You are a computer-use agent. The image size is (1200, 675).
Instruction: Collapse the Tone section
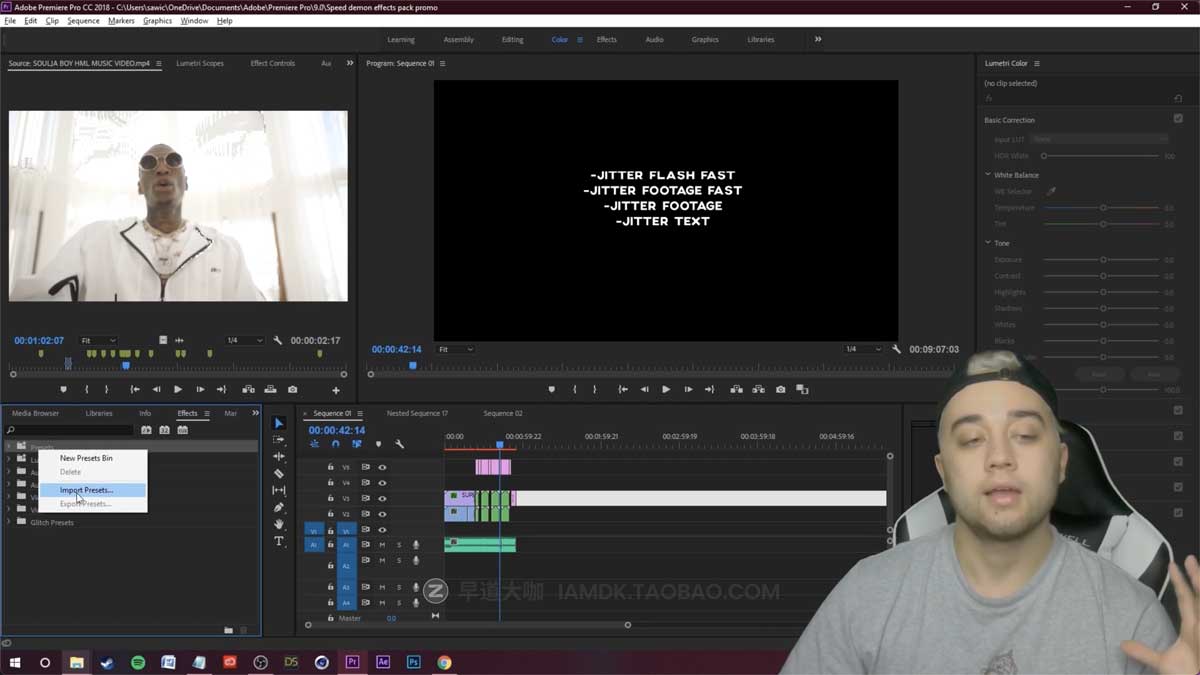pos(987,243)
